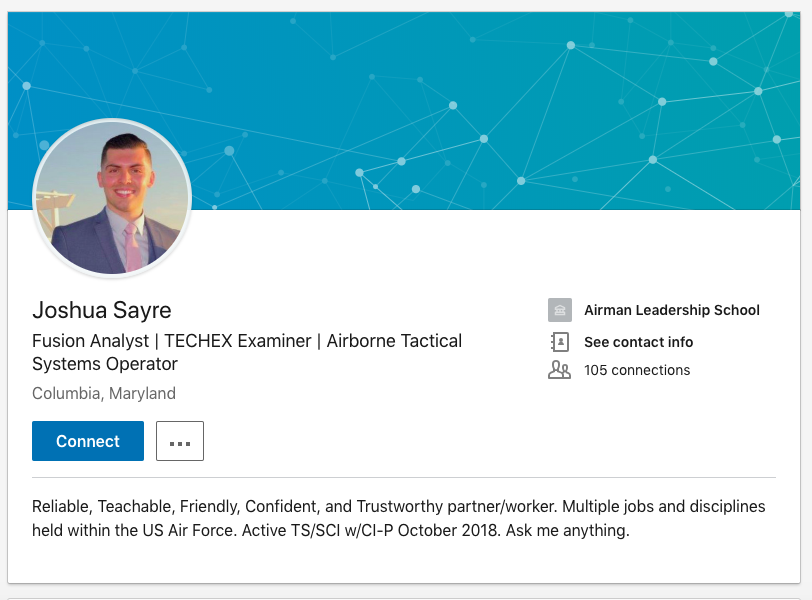Open the Airman Leadership School link
812x600 pixels.
pos(672,310)
